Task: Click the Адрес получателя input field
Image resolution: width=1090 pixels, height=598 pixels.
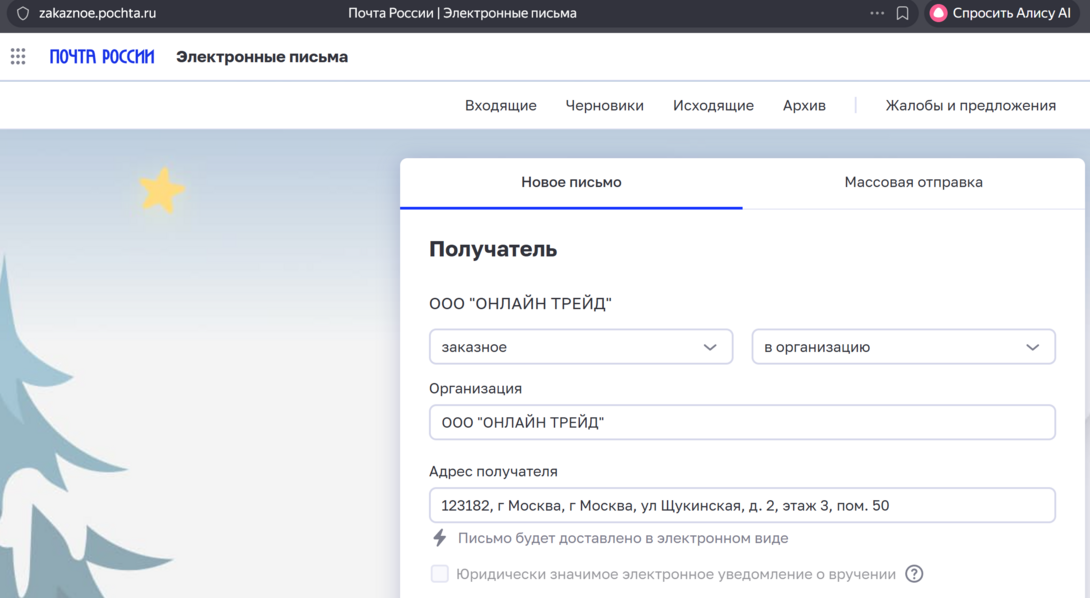Action: pos(742,506)
